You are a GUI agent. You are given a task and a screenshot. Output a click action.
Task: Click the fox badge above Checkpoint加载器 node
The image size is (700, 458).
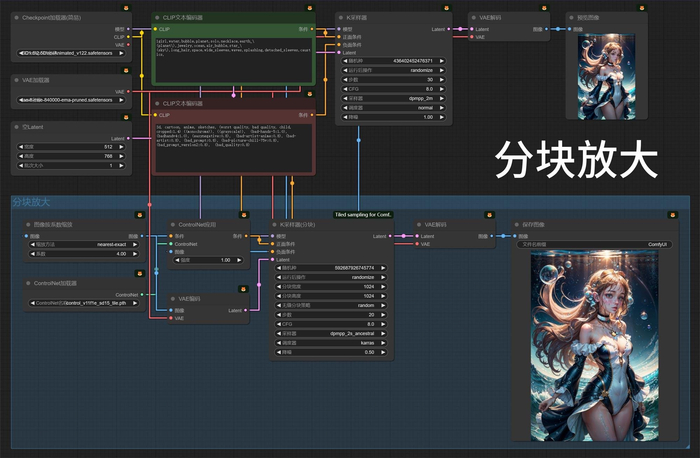click(x=126, y=8)
